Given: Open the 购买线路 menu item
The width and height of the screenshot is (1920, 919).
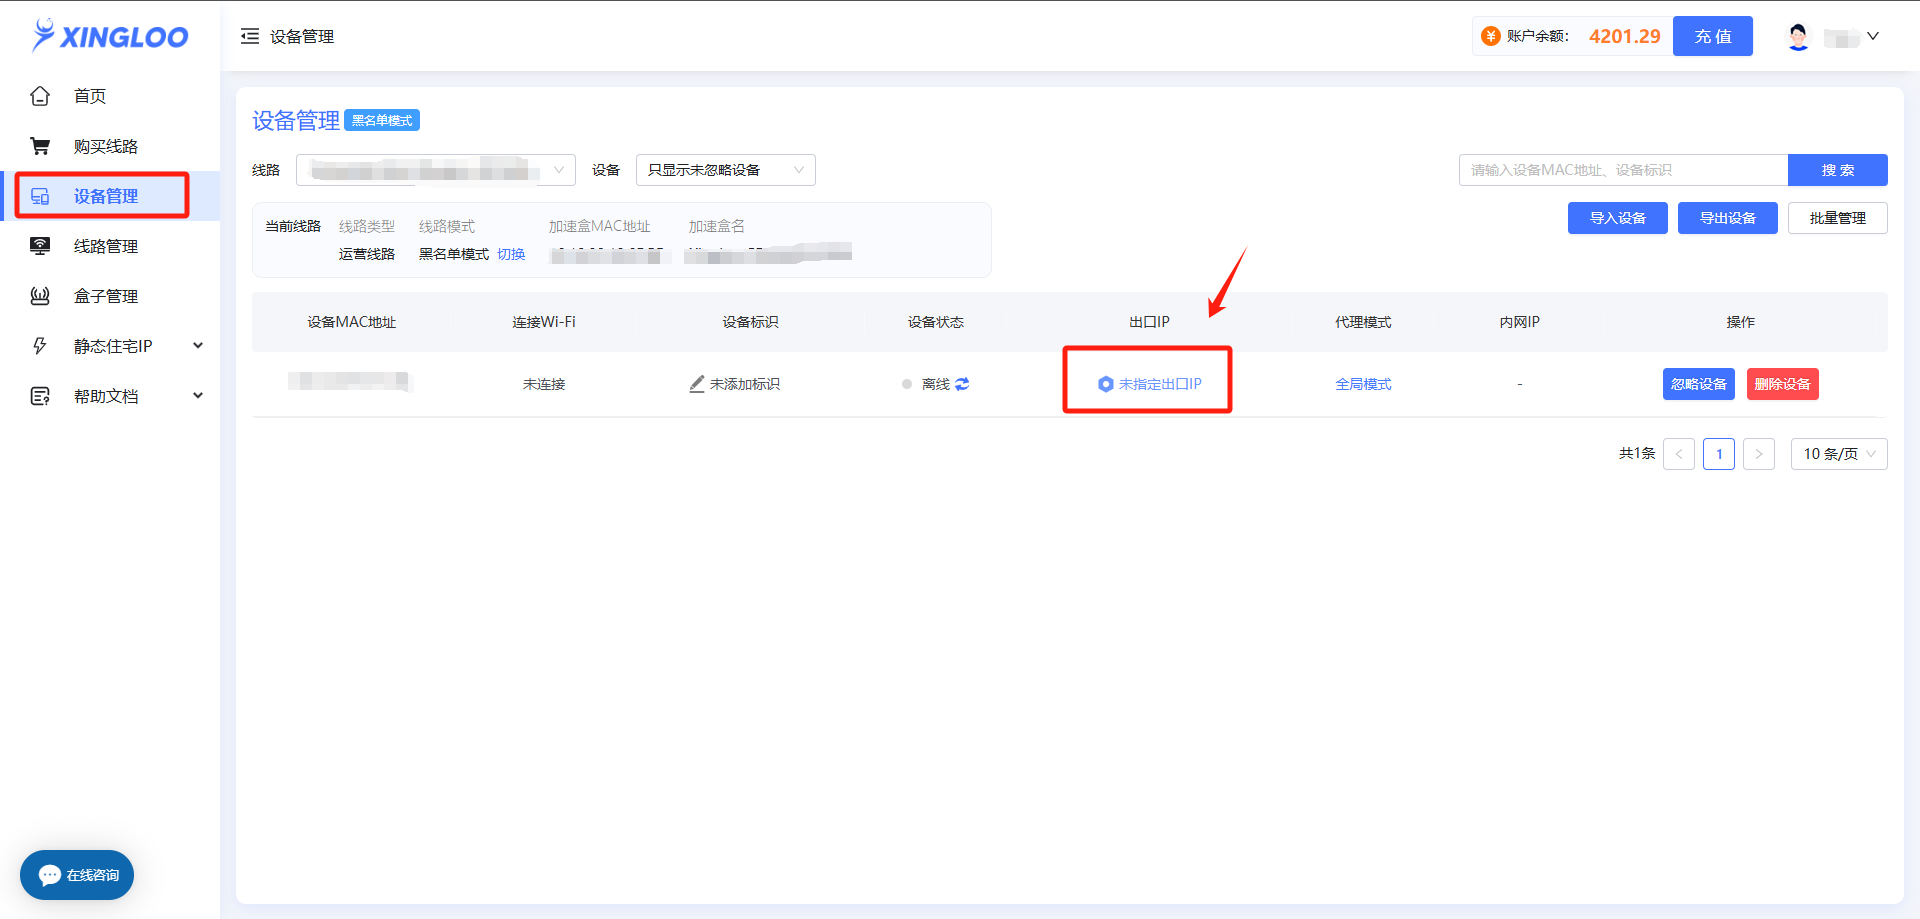Looking at the screenshot, I should (110, 146).
